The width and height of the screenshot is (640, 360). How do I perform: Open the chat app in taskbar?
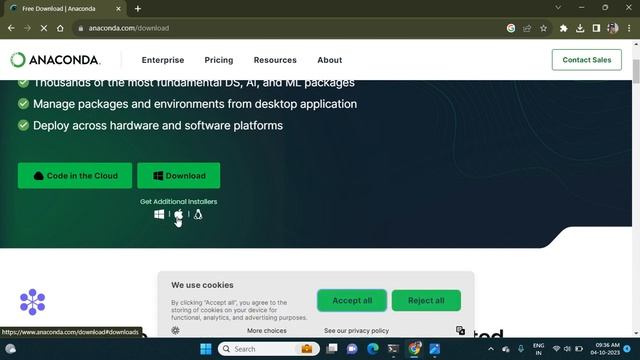tap(352, 349)
